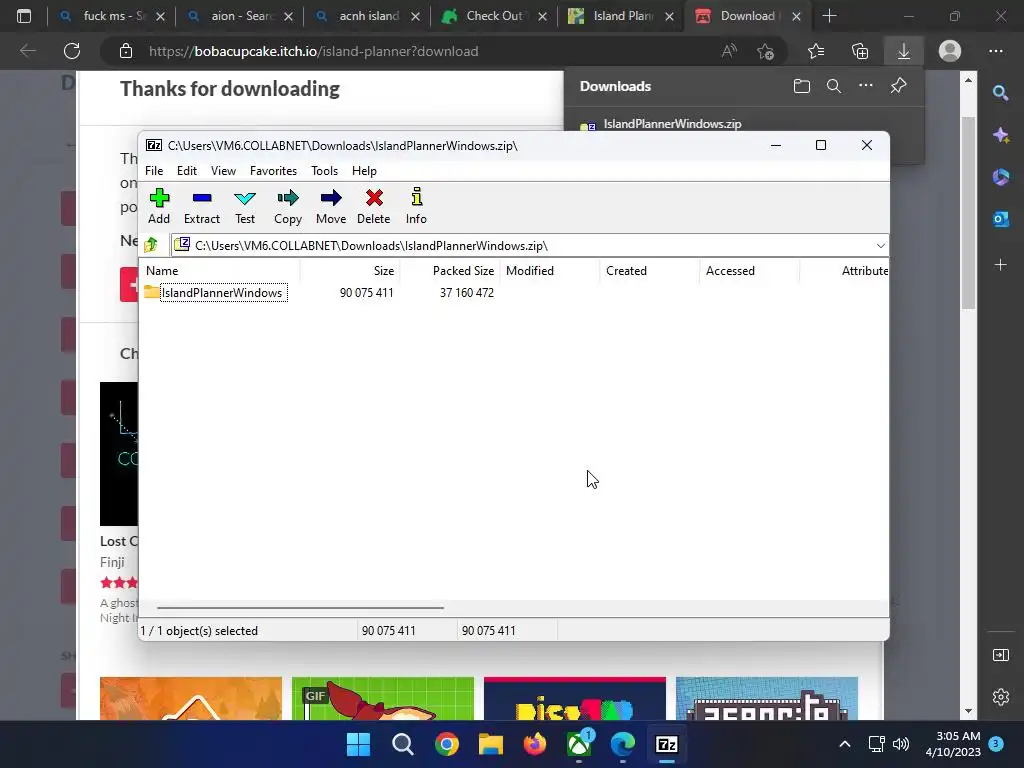Open the Info tool in 7-Zip

pos(416,206)
